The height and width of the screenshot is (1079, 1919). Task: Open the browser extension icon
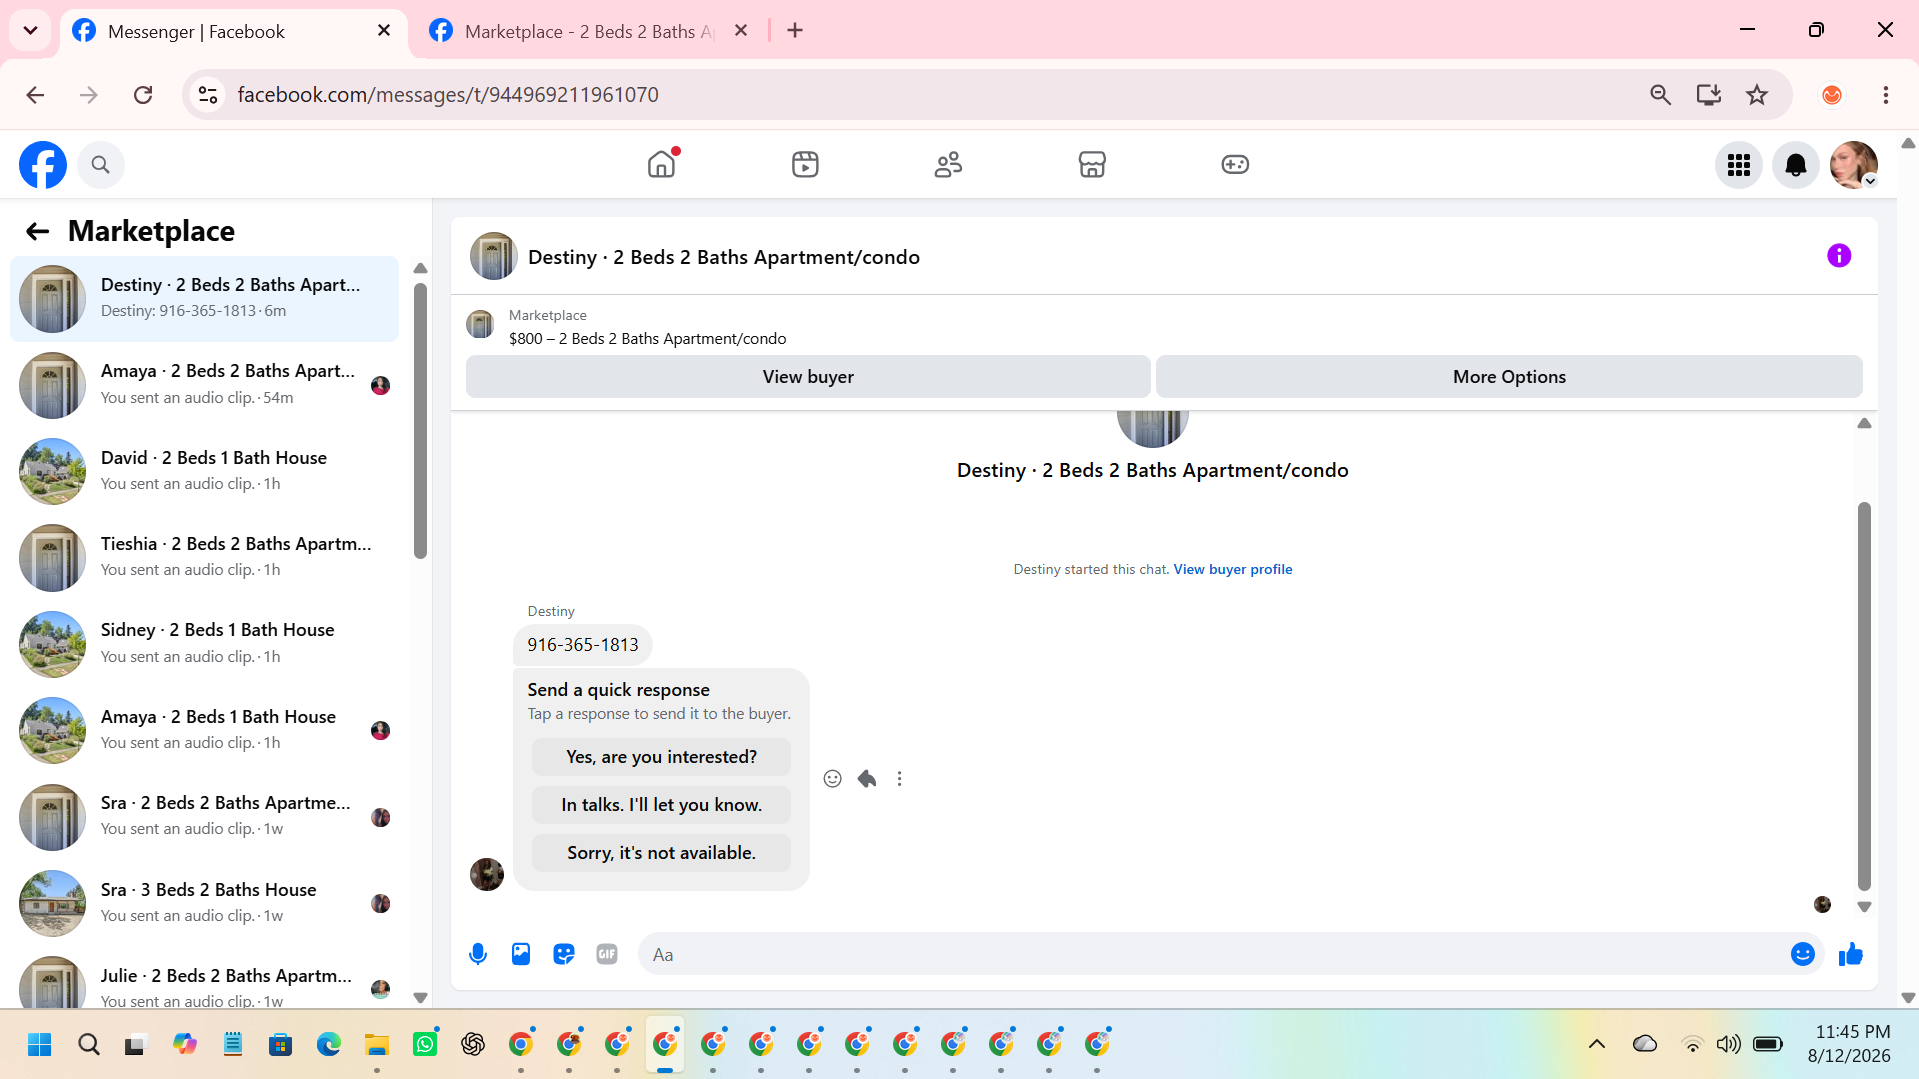coord(1832,95)
